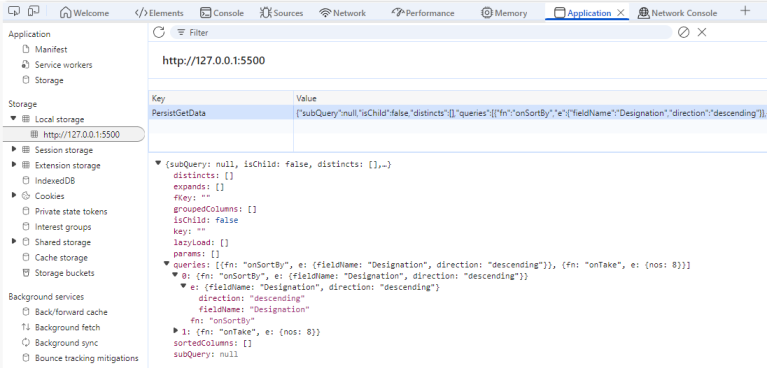
Task: Select the PersistGetData JSON value cell
Action: point(530,113)
